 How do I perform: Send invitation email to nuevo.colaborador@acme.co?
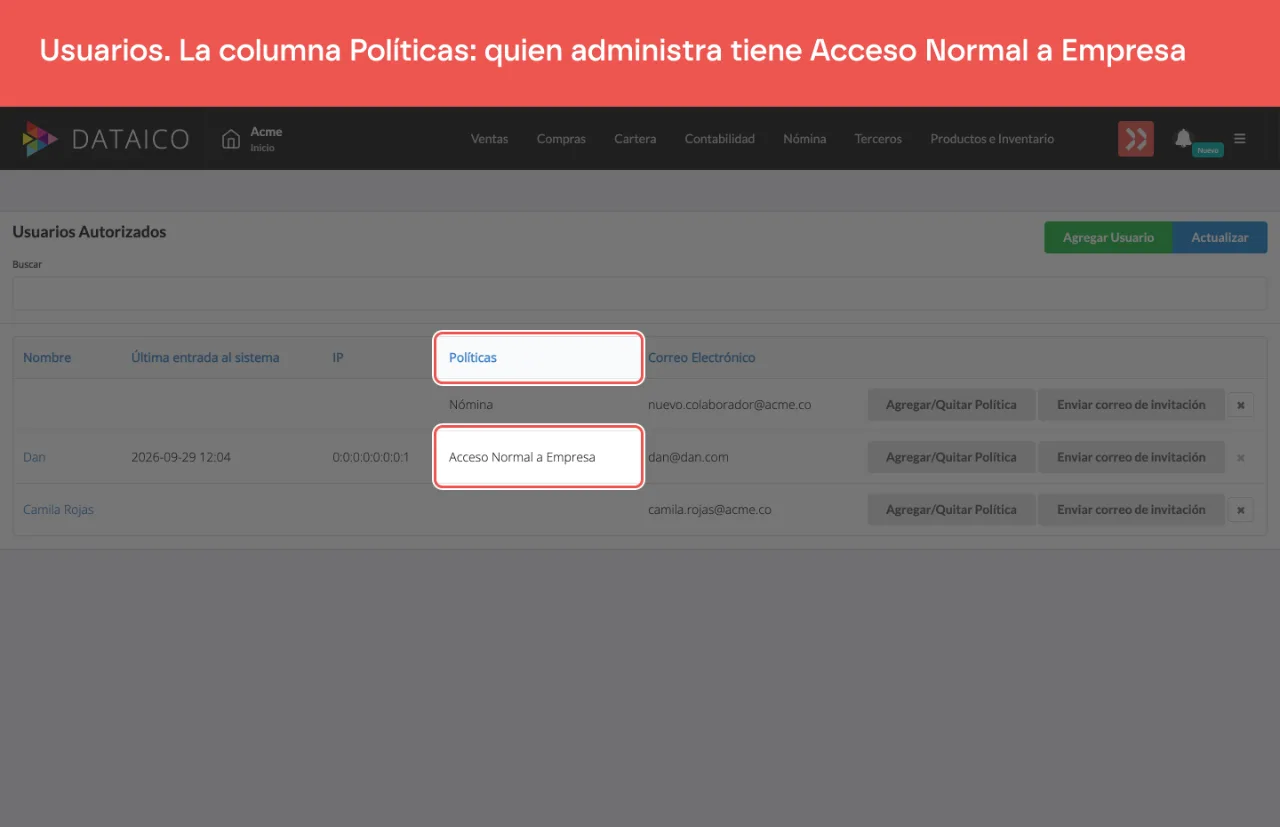coord(1131,405)
